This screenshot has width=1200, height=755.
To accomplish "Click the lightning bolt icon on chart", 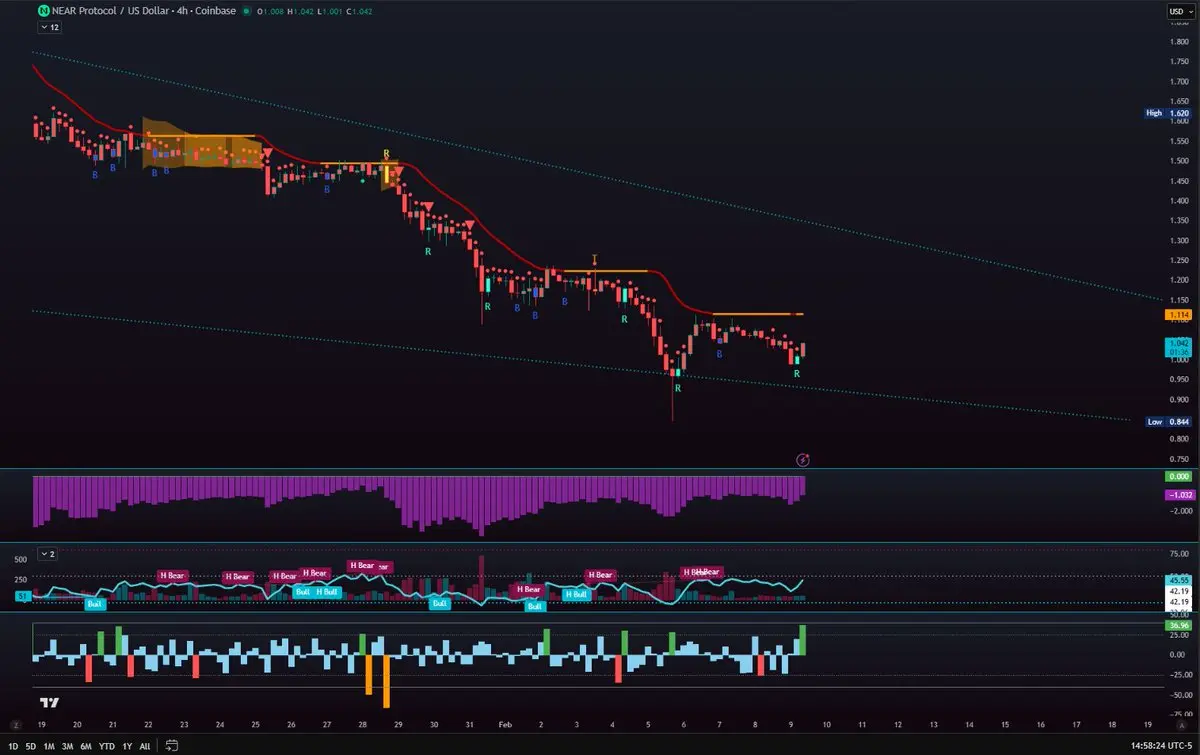I will [803, 460].
